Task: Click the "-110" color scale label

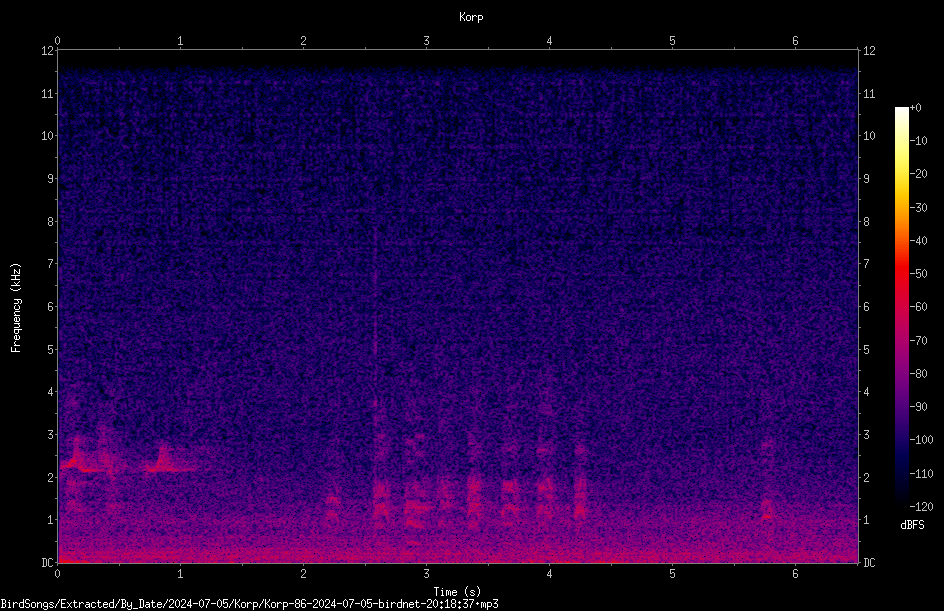Action: click(x=922, y=474)
